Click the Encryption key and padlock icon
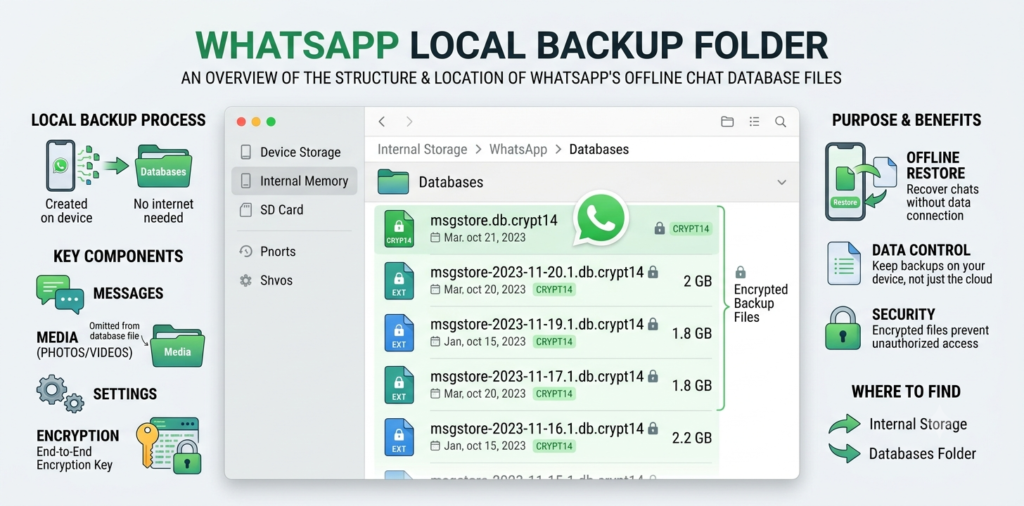This screenshot has width=1024, height=506. (x=168, y=446)
